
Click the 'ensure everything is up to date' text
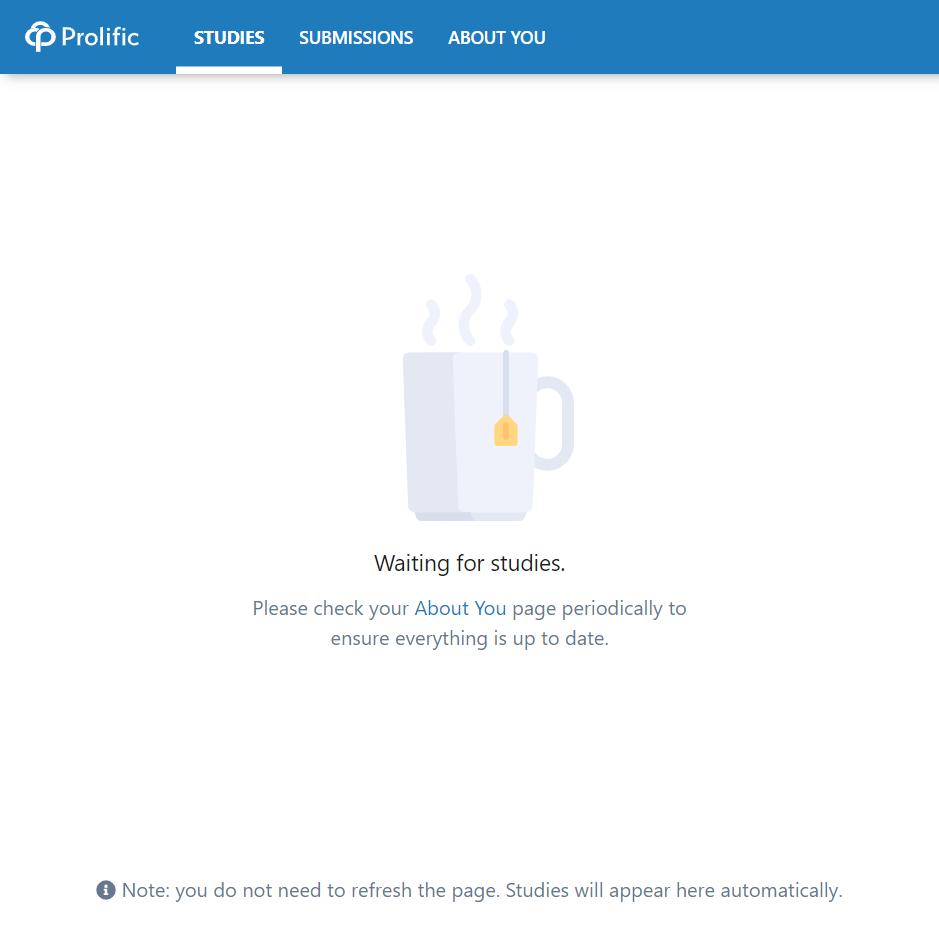click(x=470, y=638)
